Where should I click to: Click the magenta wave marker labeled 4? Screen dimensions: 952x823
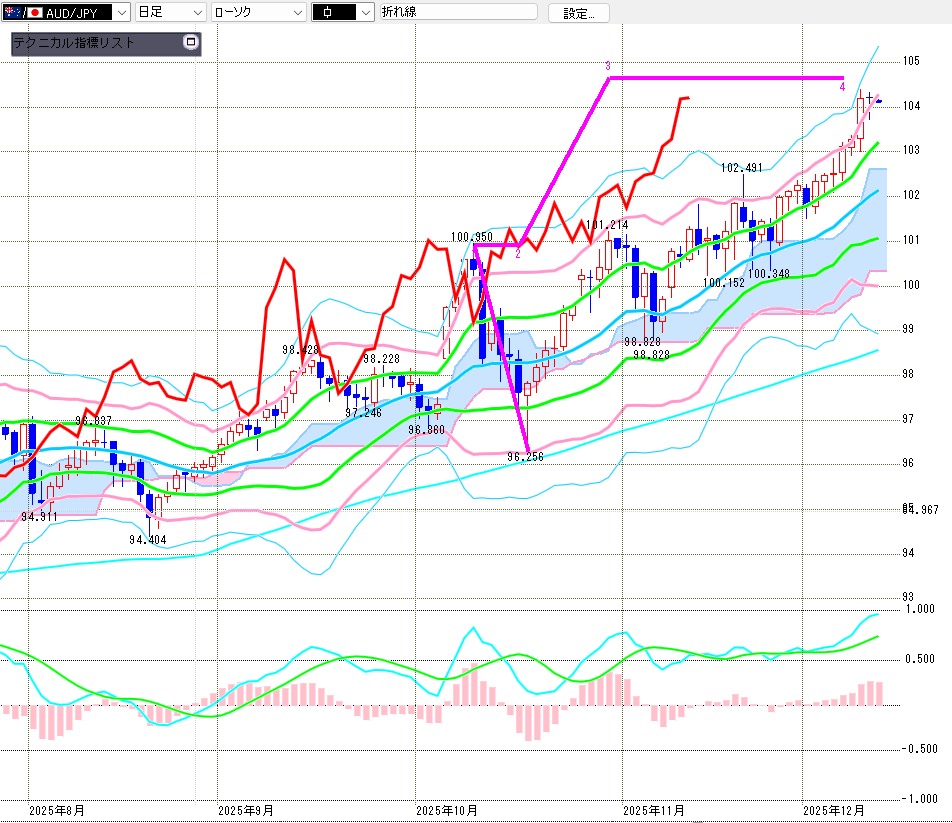(842, 88)
